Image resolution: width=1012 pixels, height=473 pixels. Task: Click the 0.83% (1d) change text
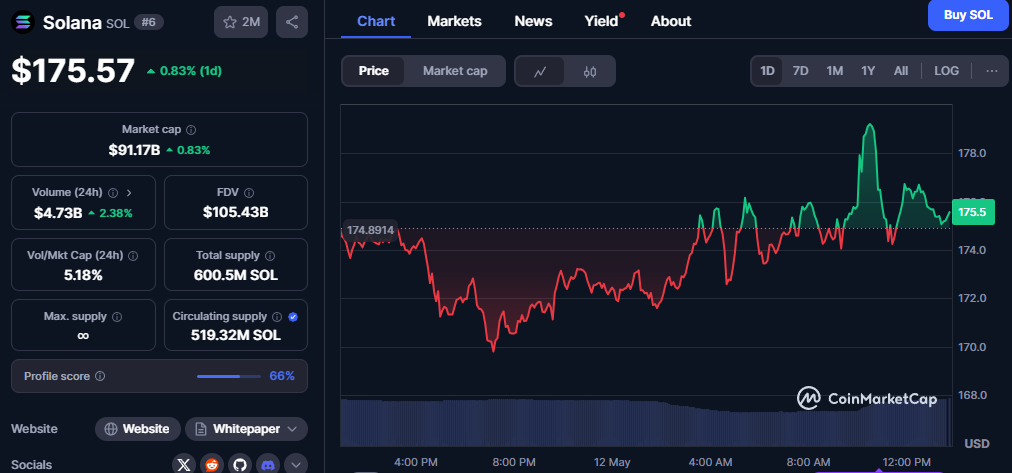190,71
